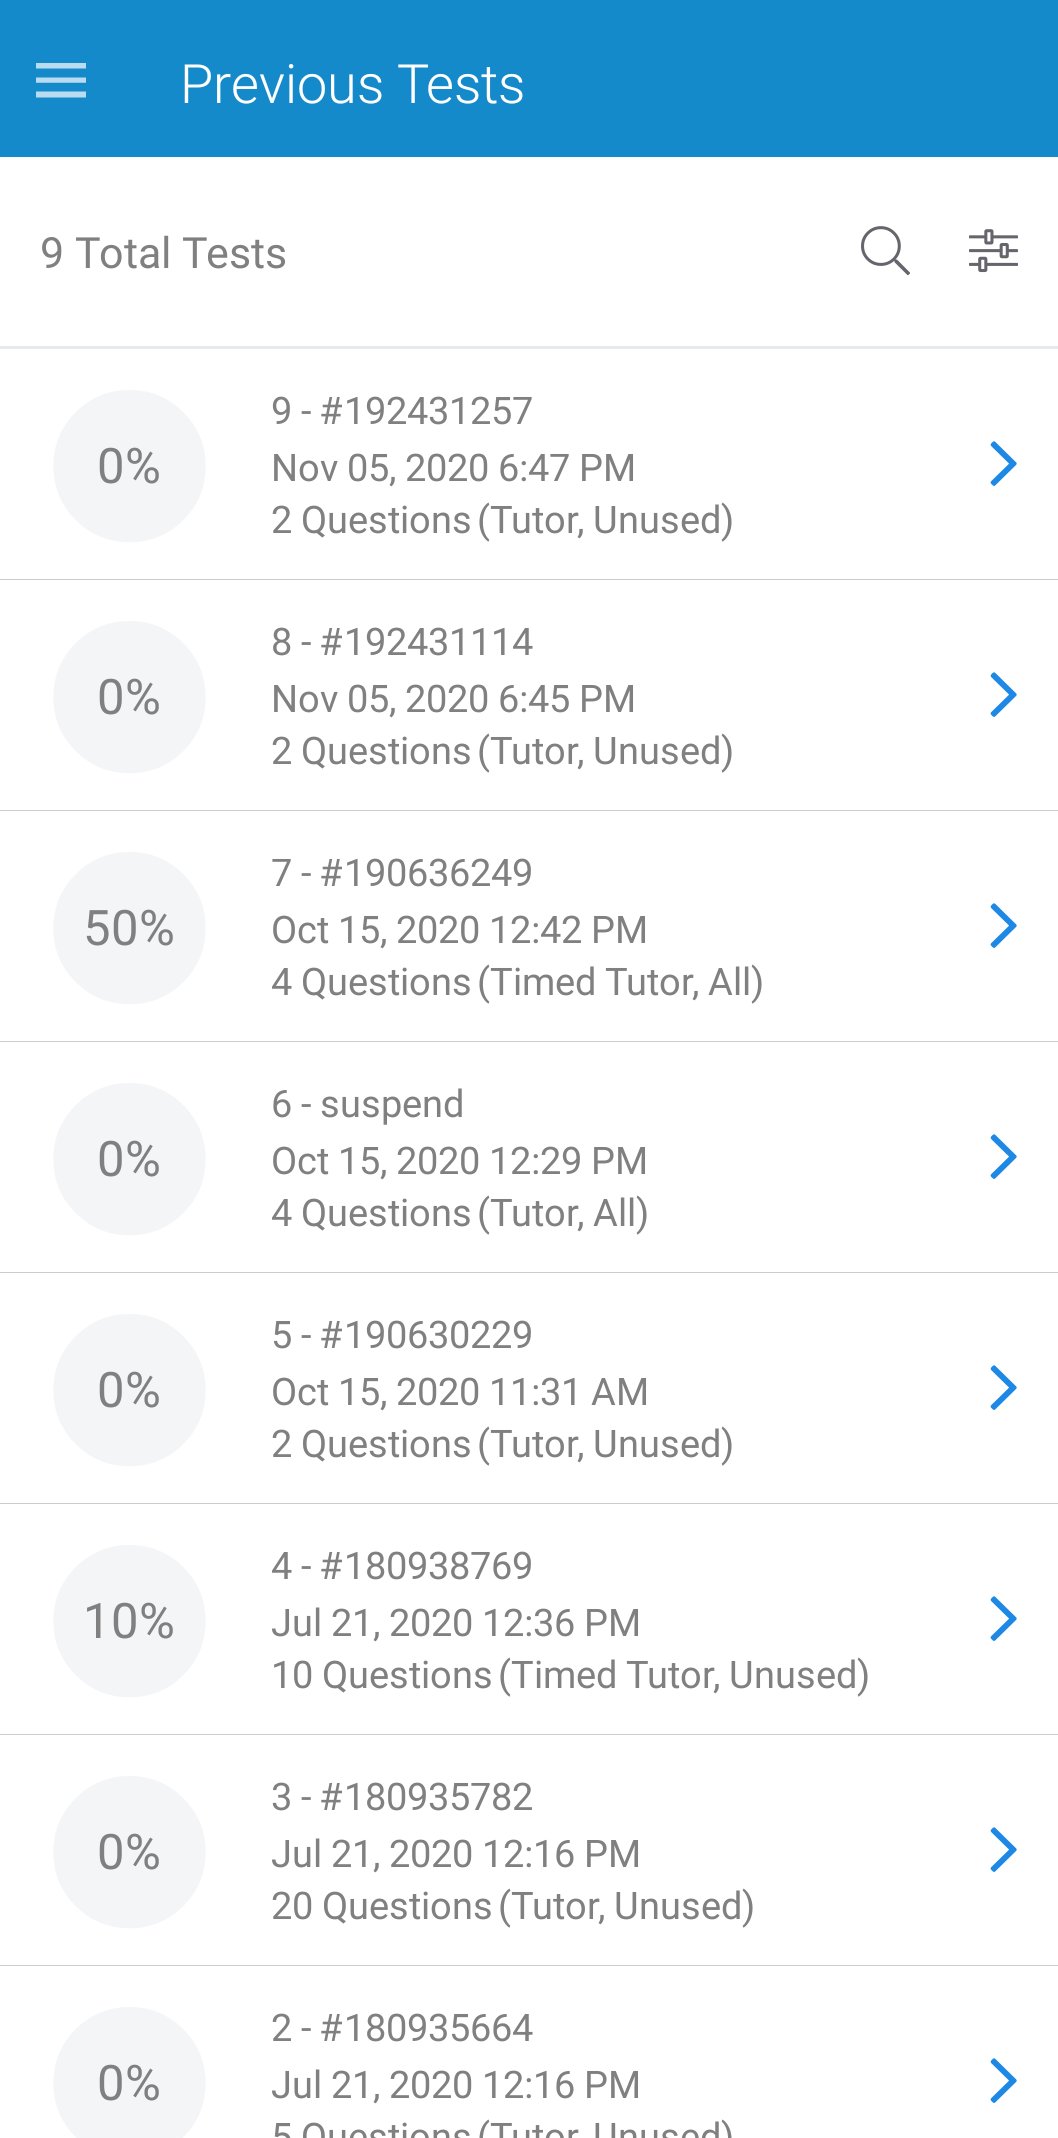Expand chevron for test #180938769
The height and width of the screenshot is (2138, 1058).
[x=1002, y=1619]
